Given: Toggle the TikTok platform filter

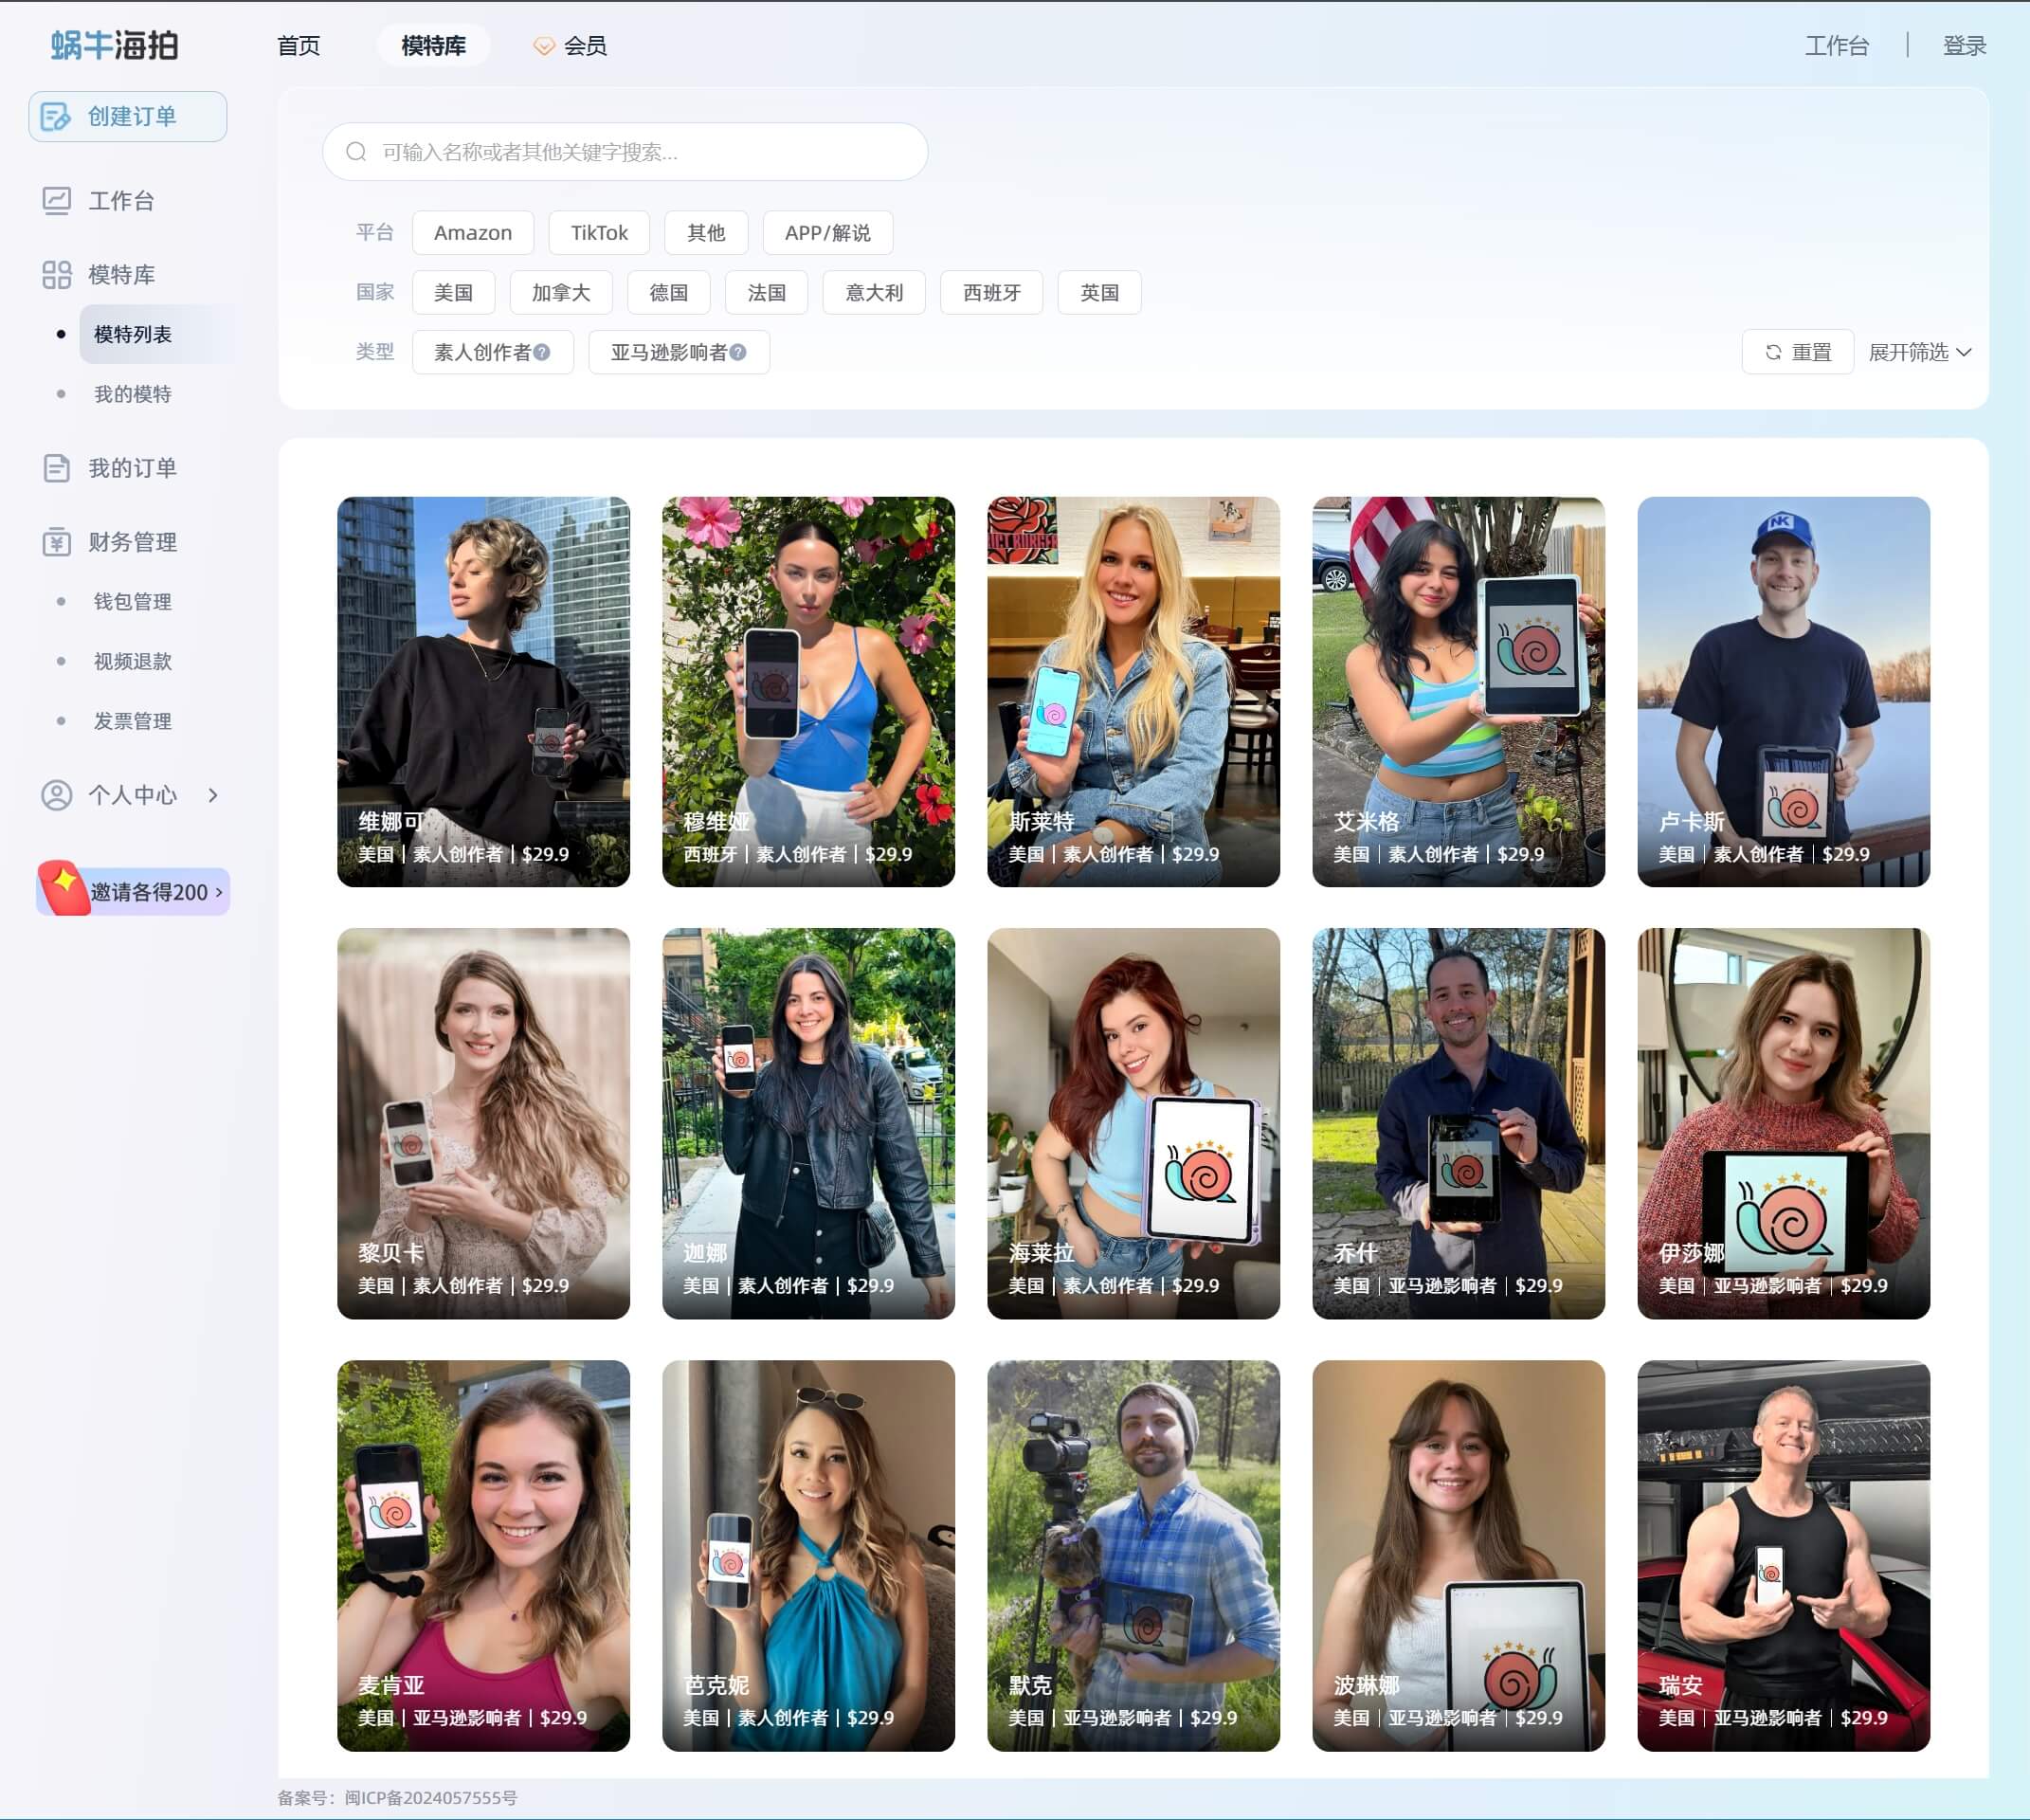Looking at the screenshot, I should point(599,233).
